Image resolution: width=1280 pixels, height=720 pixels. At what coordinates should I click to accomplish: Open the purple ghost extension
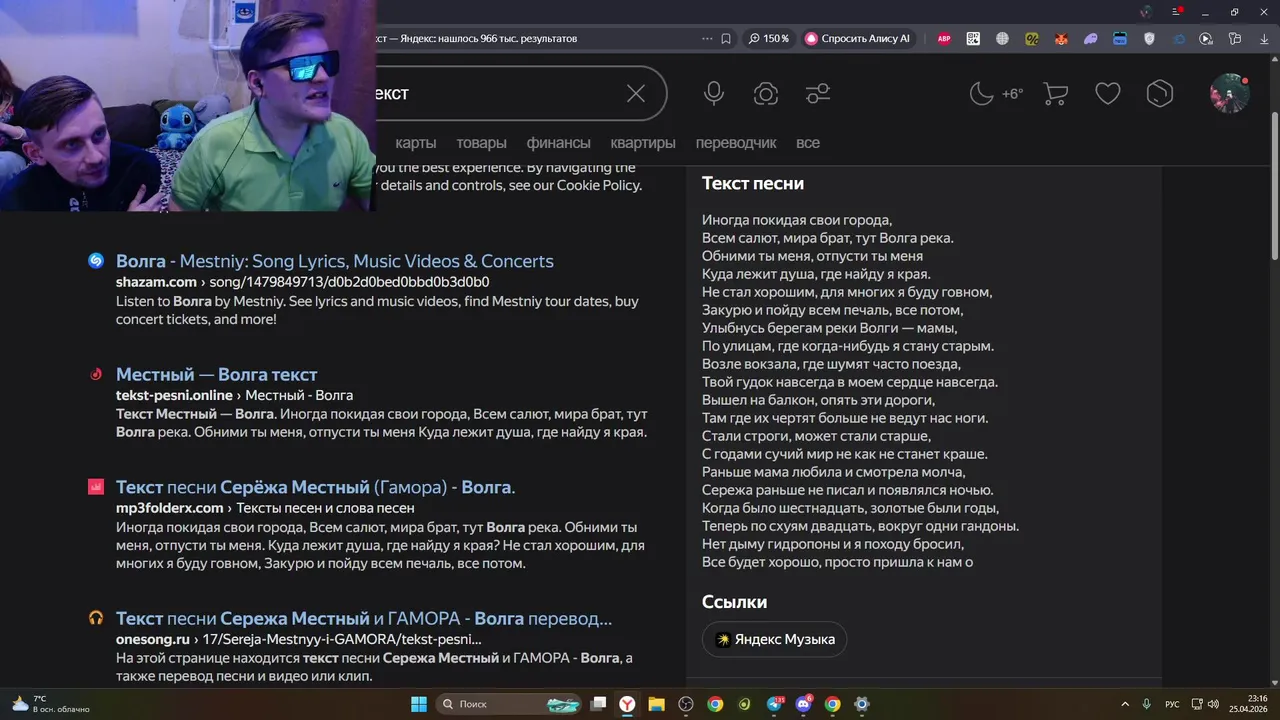tap(1090, 39)
